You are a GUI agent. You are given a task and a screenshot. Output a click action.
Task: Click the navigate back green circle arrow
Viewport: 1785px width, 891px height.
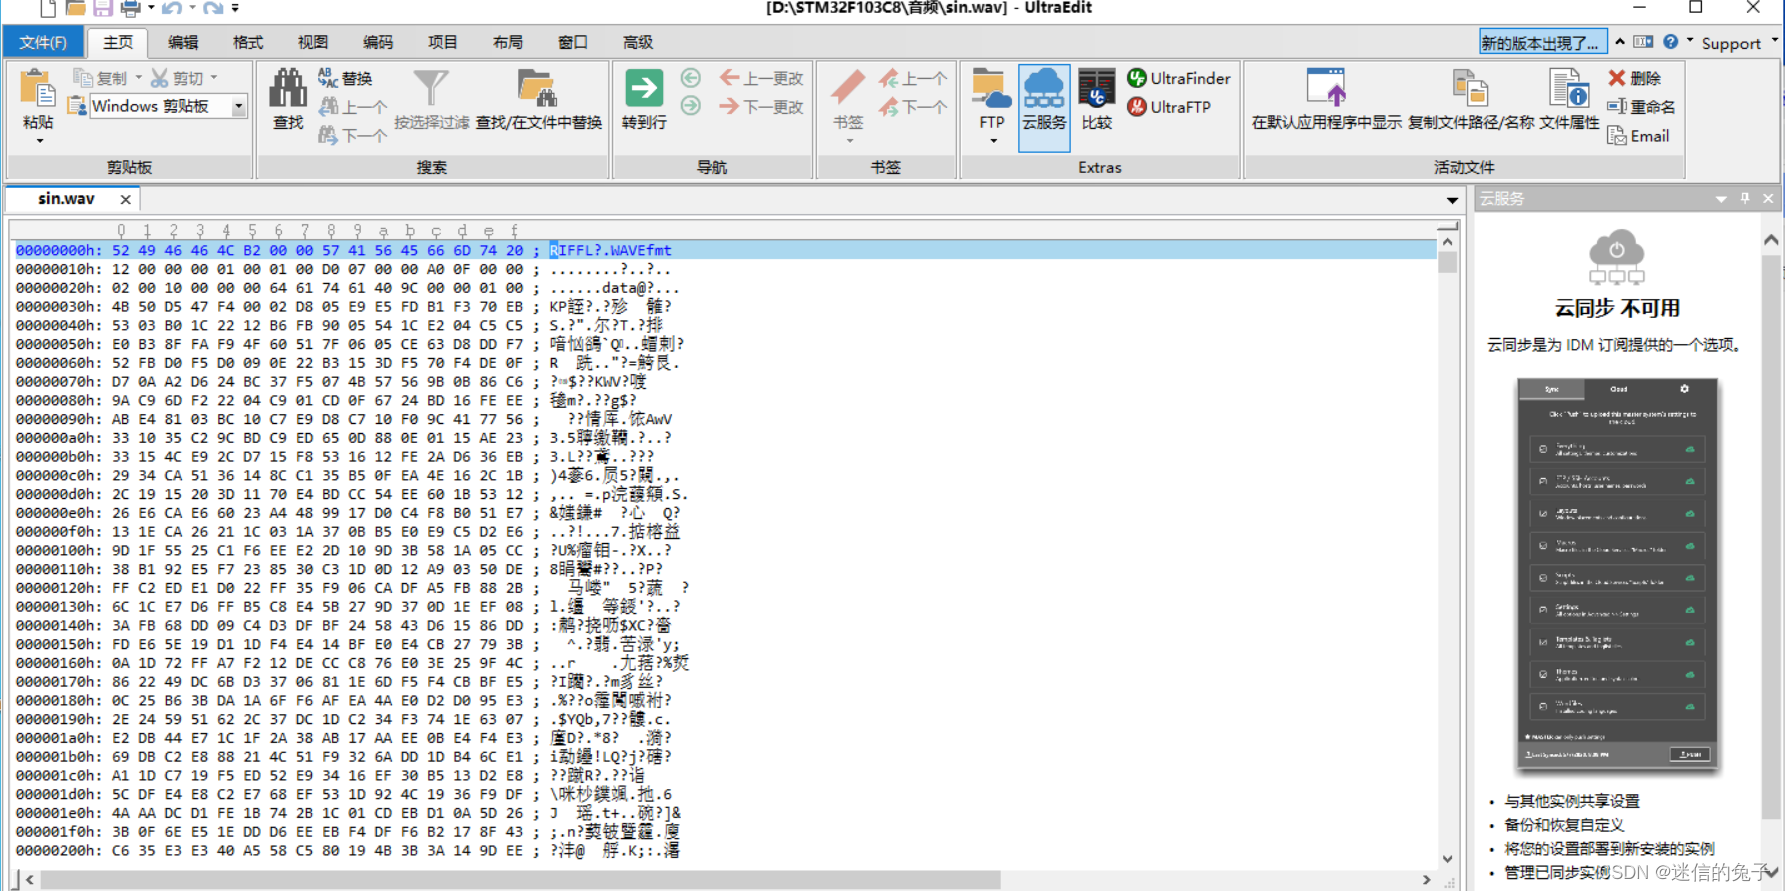[x=691, y=77]
